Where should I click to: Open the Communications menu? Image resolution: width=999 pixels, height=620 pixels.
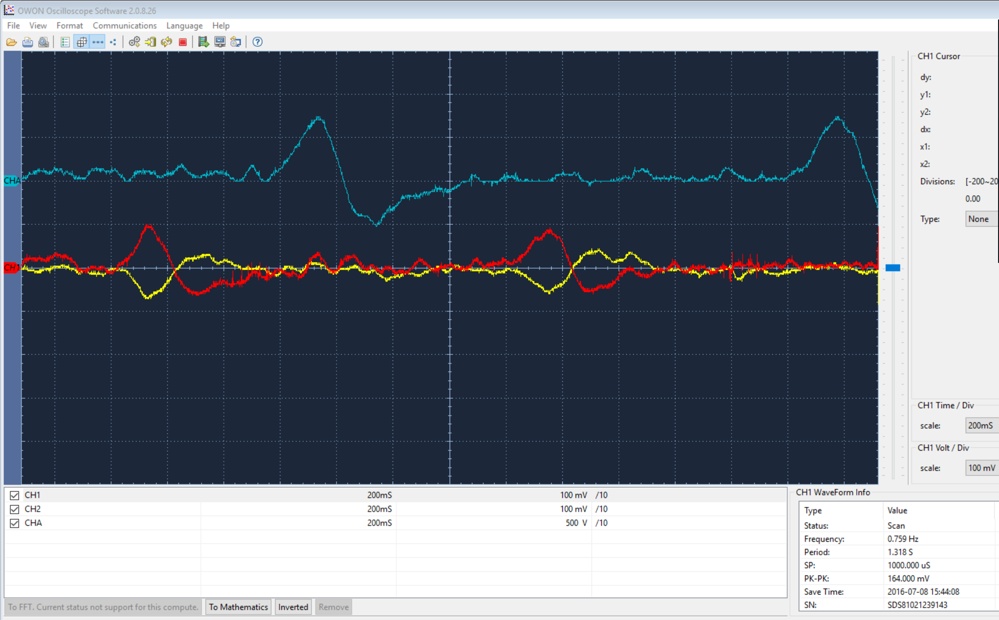tap(124, 26)
